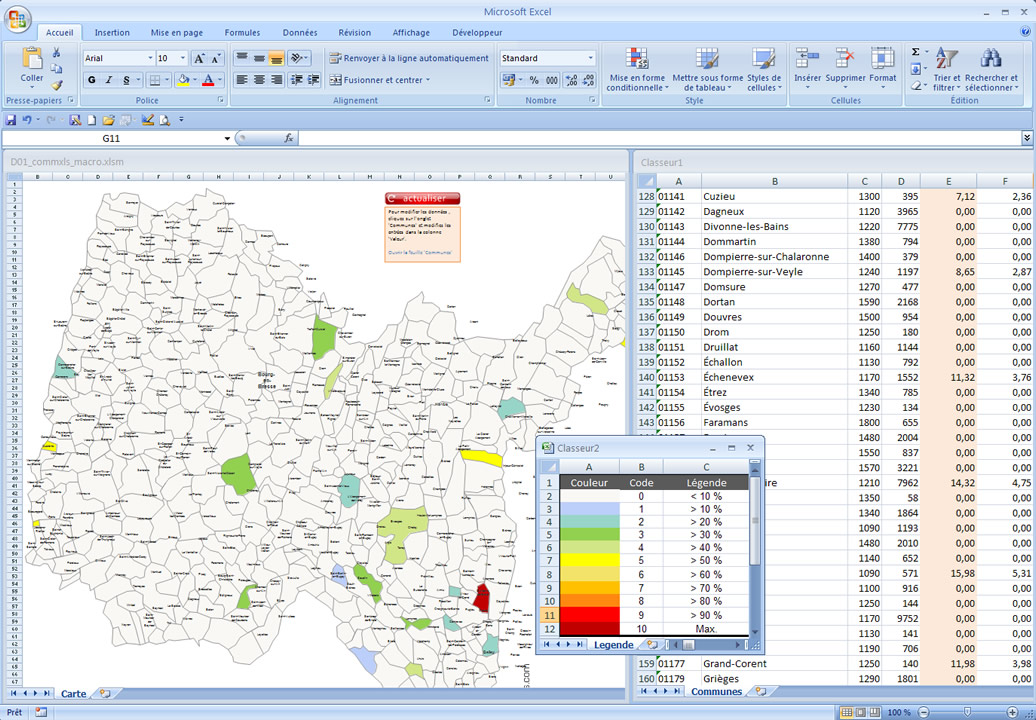Open Mettre sous forme de tableau menu
Image resolution: width=1036 pixels, height=720 pixels.
click(x=708, y=69)
